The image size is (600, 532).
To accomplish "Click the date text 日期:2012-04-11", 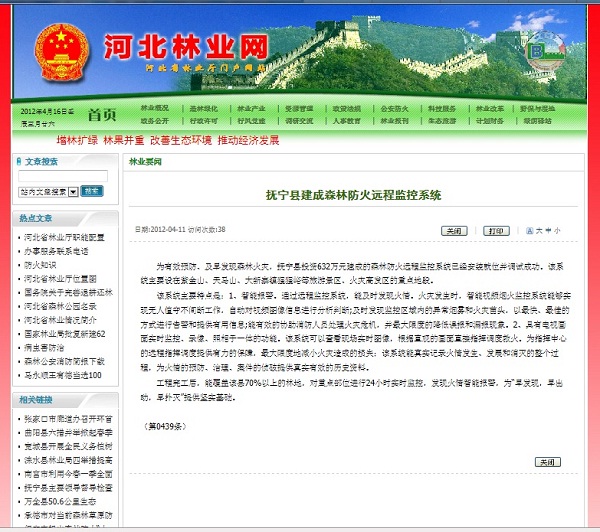I will click(x=160, y=230).
